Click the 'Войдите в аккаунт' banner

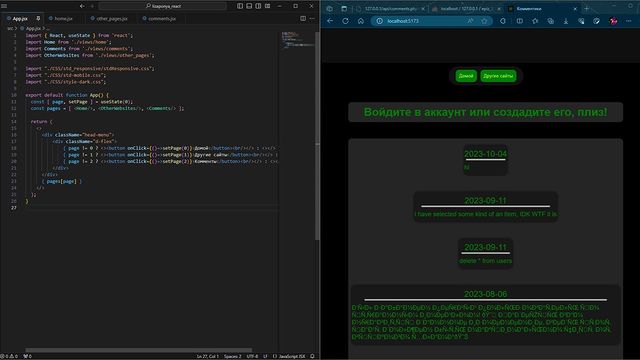point(485,112)
